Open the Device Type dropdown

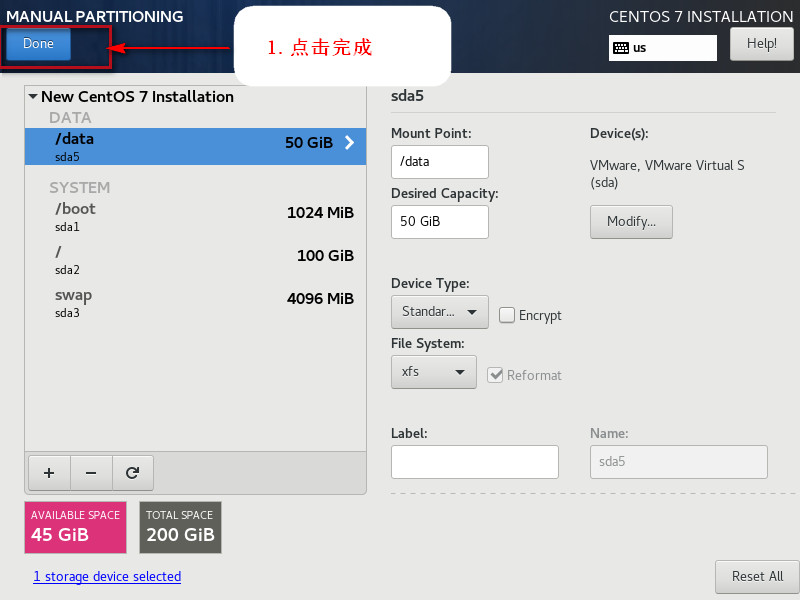coord(440,312)
